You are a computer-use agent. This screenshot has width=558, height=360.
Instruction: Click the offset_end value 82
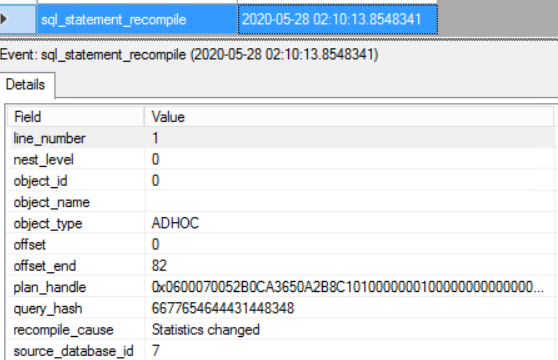pyautogui.click(x=159, y=265)
